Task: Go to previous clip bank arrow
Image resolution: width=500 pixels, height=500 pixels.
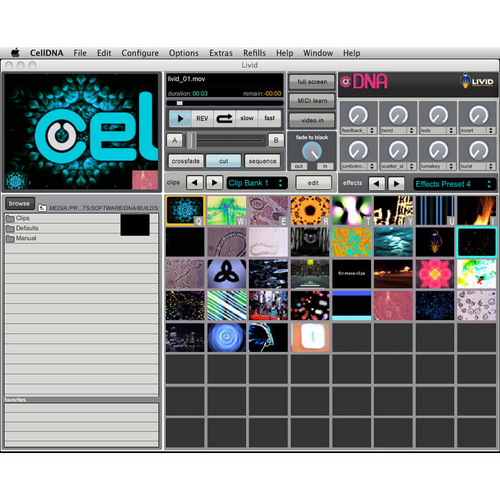Action: pyautogui.click(x=194, y=183)
